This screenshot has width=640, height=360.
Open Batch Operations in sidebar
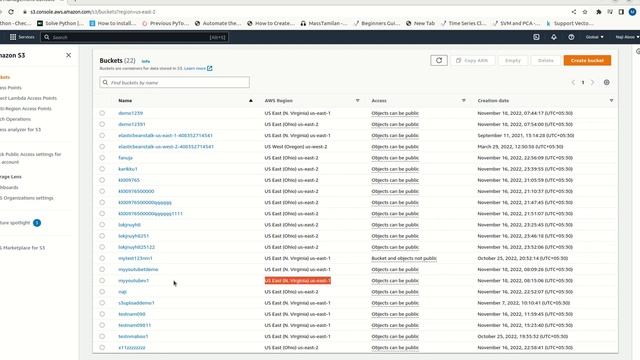(16, 119)
